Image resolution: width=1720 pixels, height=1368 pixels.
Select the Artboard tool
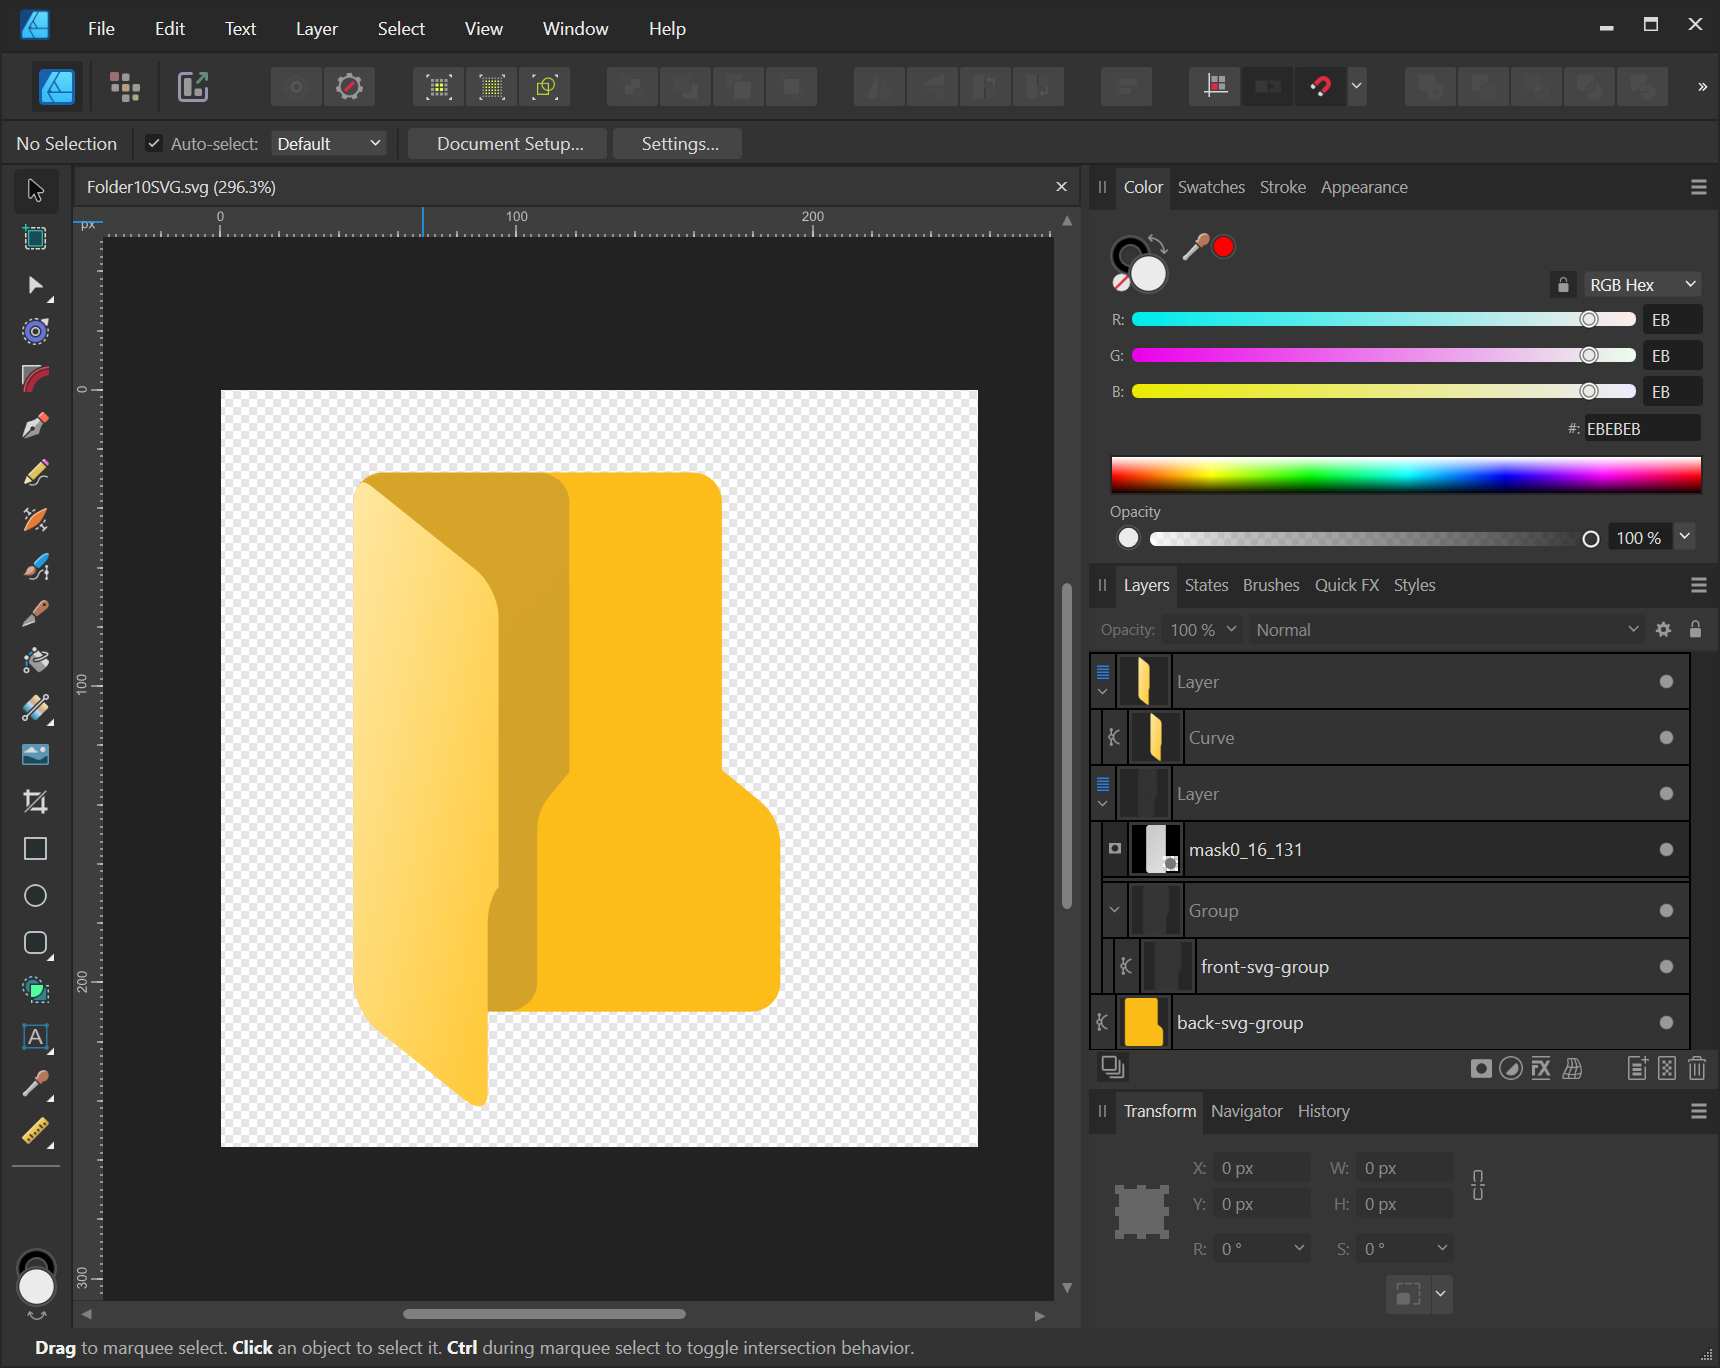pyautogui.click(x=35, y=238)
